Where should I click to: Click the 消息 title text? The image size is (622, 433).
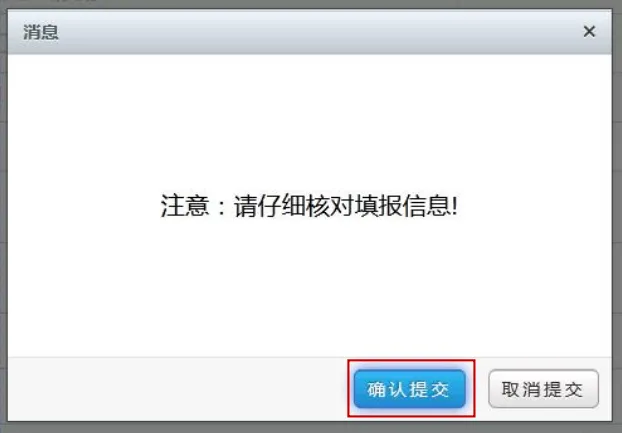click(40, 32)
